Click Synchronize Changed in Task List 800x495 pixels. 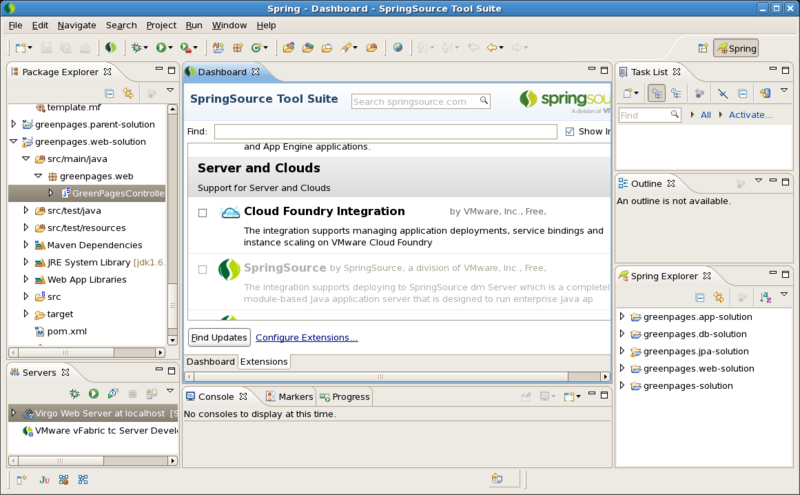point(765,93)
